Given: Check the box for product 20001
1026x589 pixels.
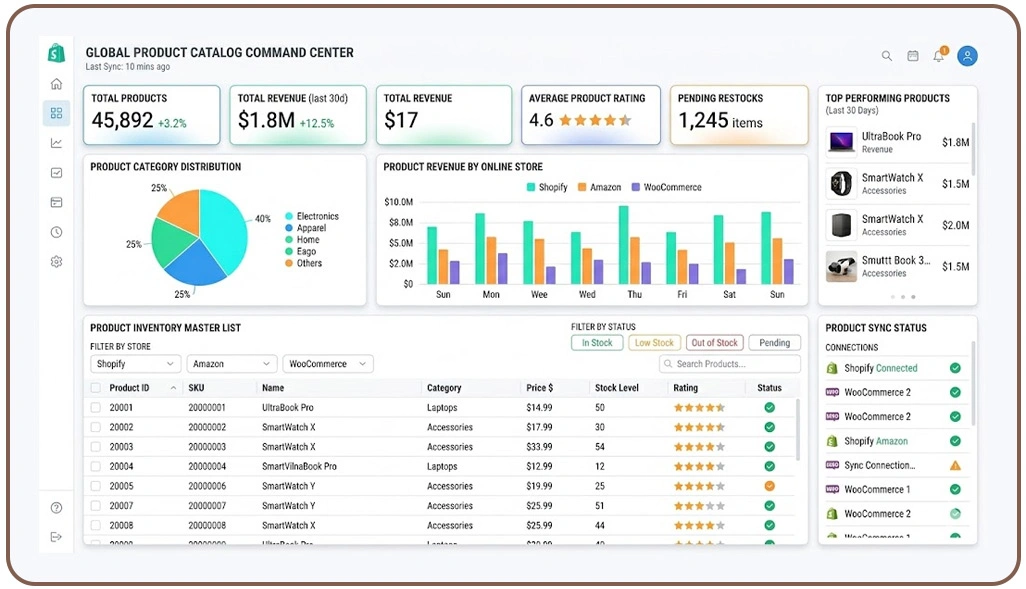Looking at the screenshot, I should (x=96, y=408).
